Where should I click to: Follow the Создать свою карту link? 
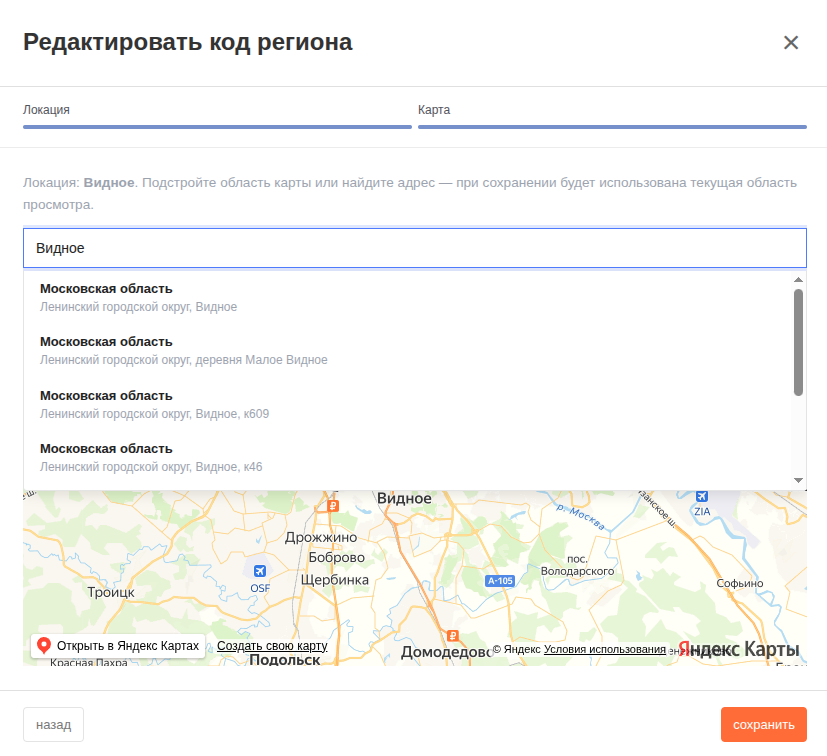click(272, 646)
